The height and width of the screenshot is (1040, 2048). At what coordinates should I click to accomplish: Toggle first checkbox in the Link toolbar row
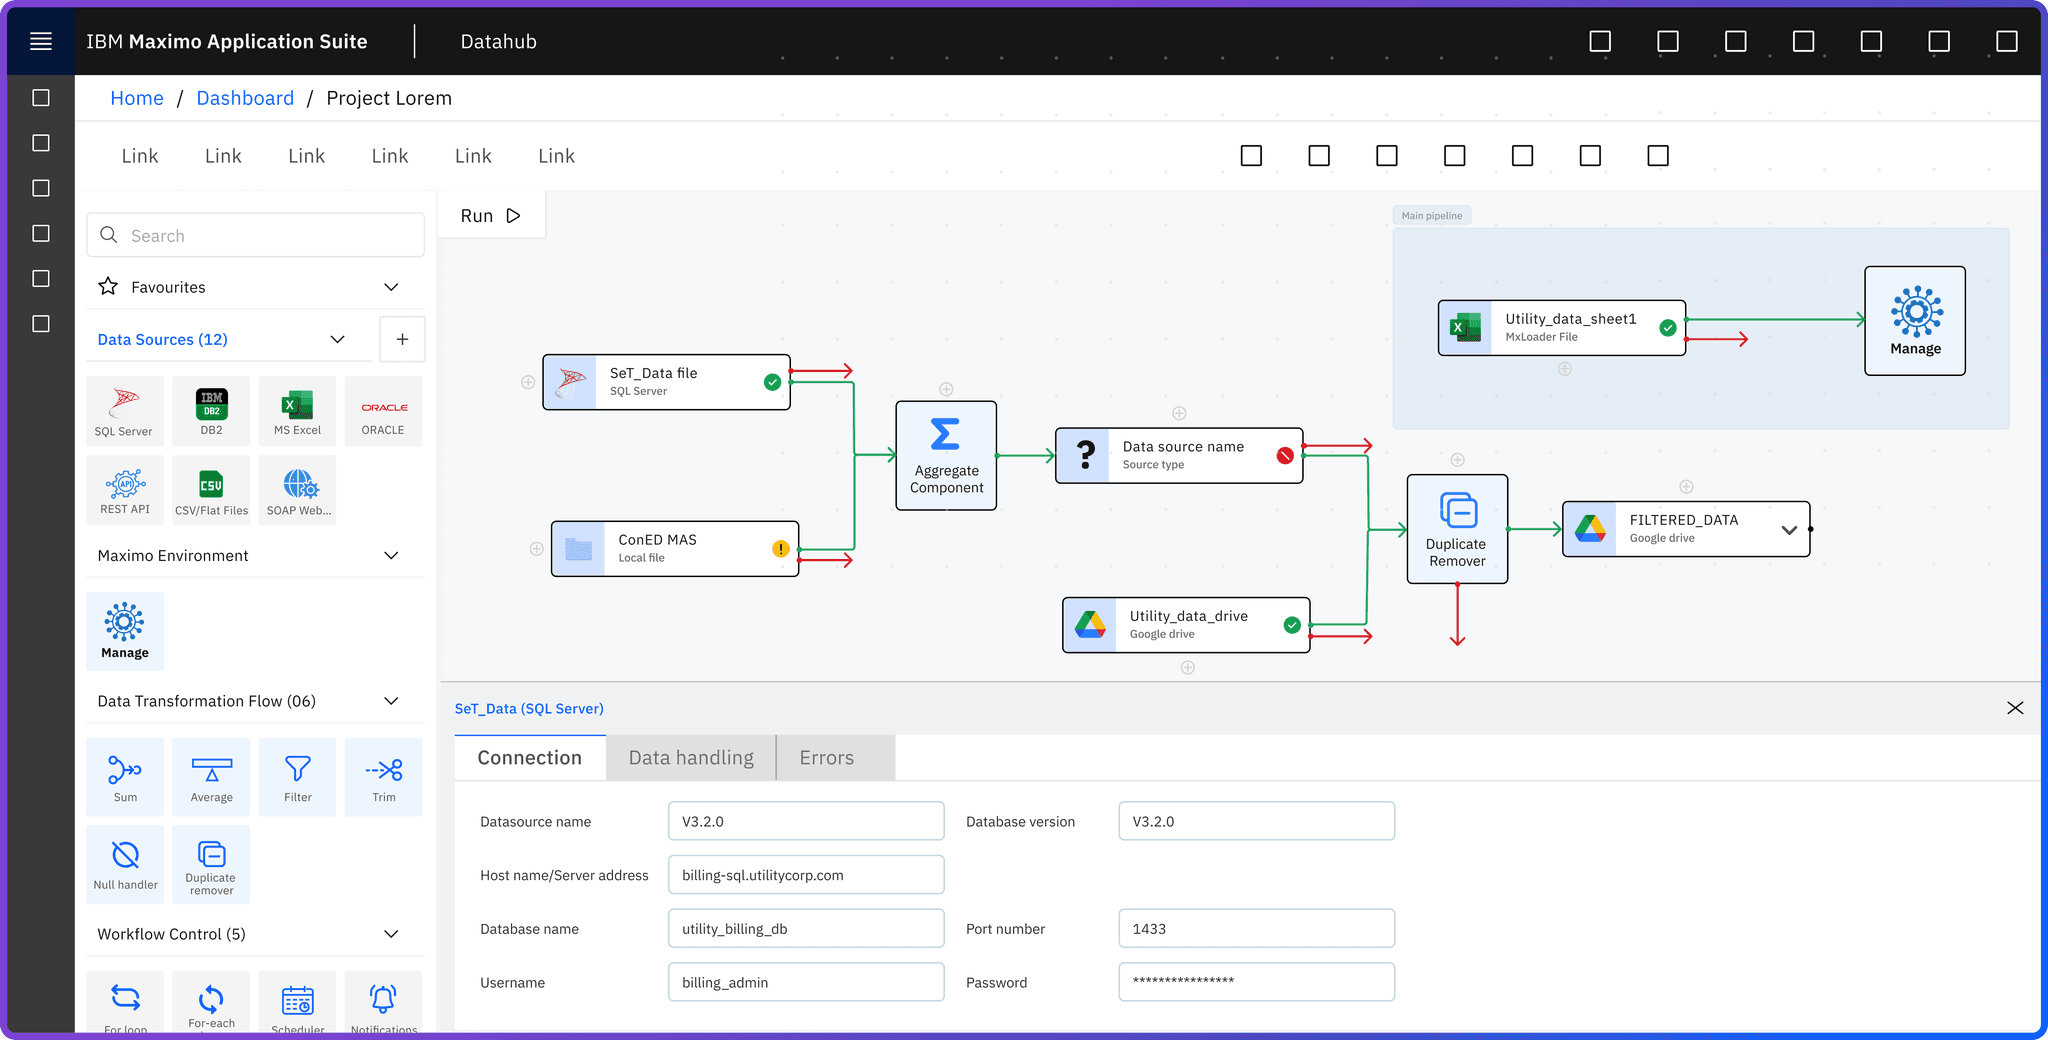click(1251, 156)
